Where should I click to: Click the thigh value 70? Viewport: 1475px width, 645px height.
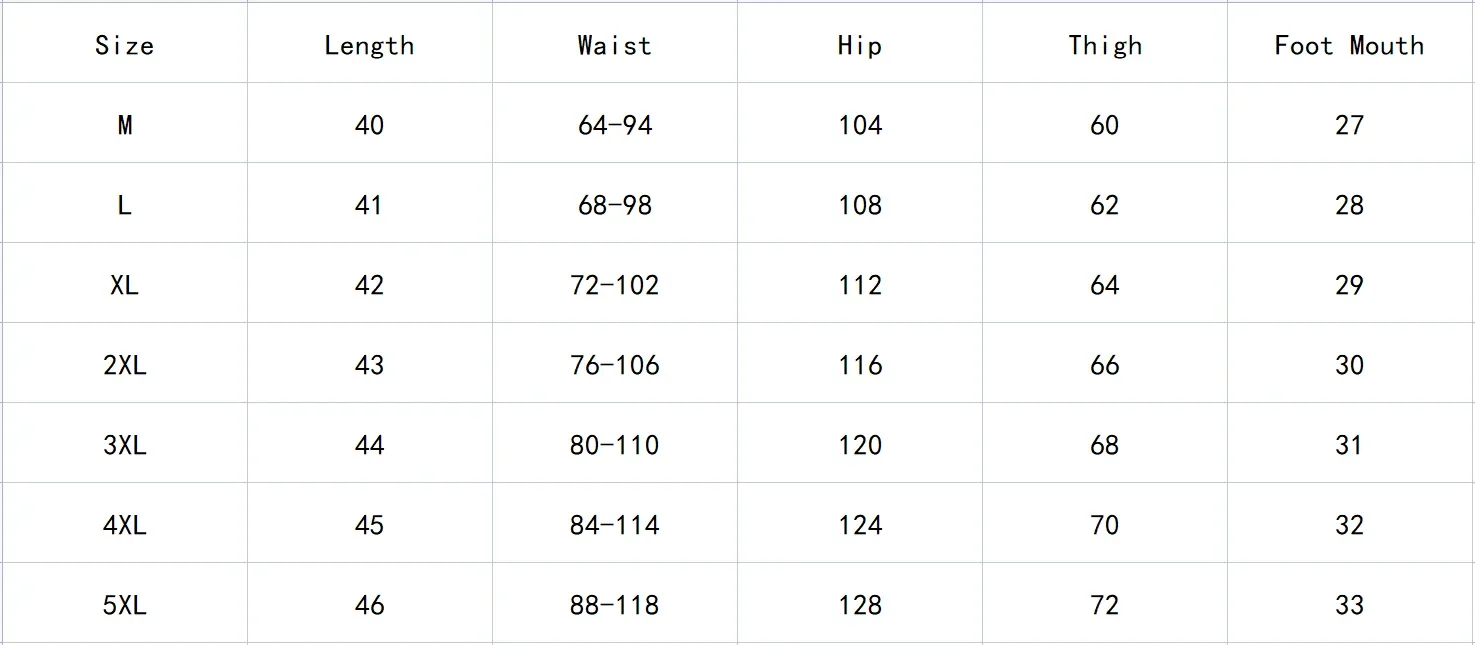point(1104,525)
